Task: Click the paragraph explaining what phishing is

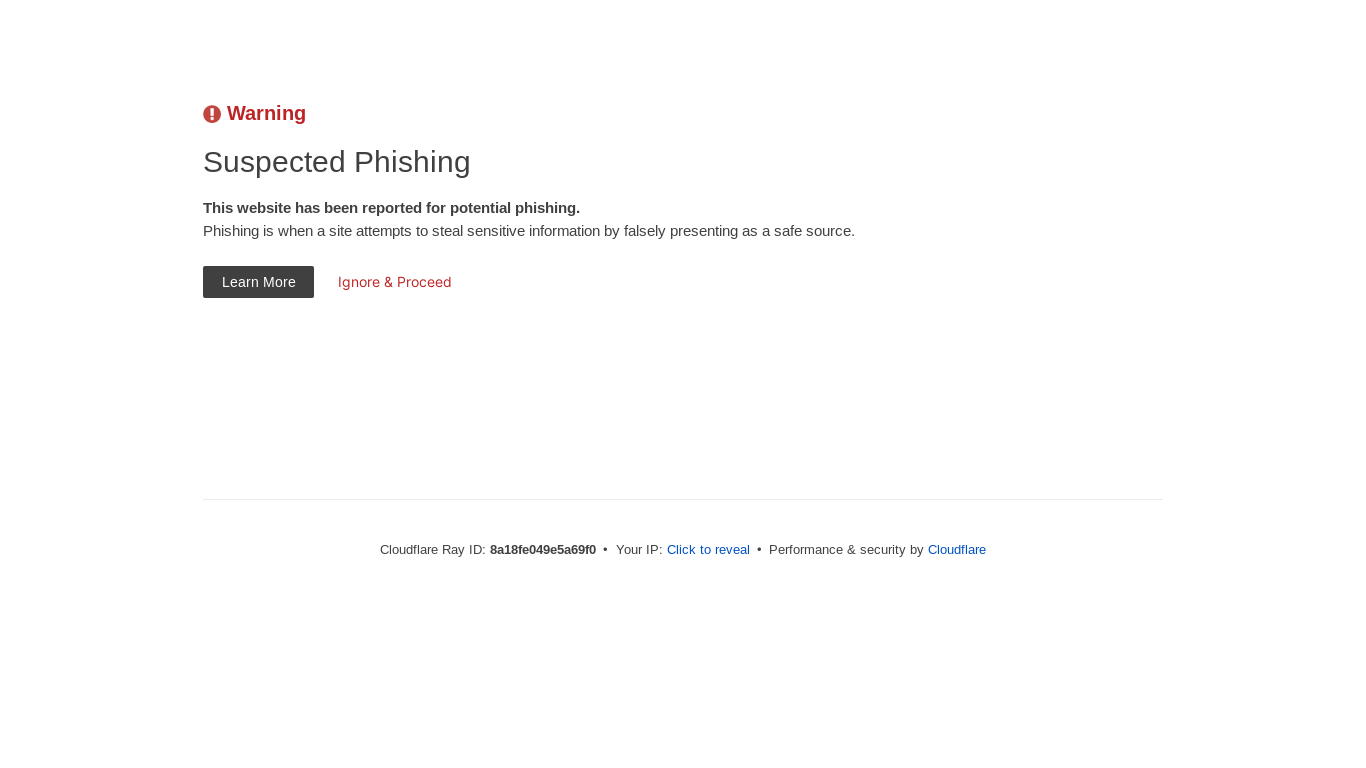Action: pyautogui.click(x=529, y=231)
